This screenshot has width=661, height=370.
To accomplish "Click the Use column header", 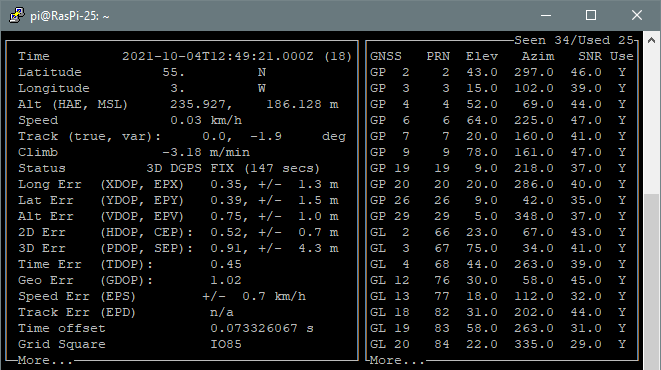I will pyautogui.click(x=622, y=56).
